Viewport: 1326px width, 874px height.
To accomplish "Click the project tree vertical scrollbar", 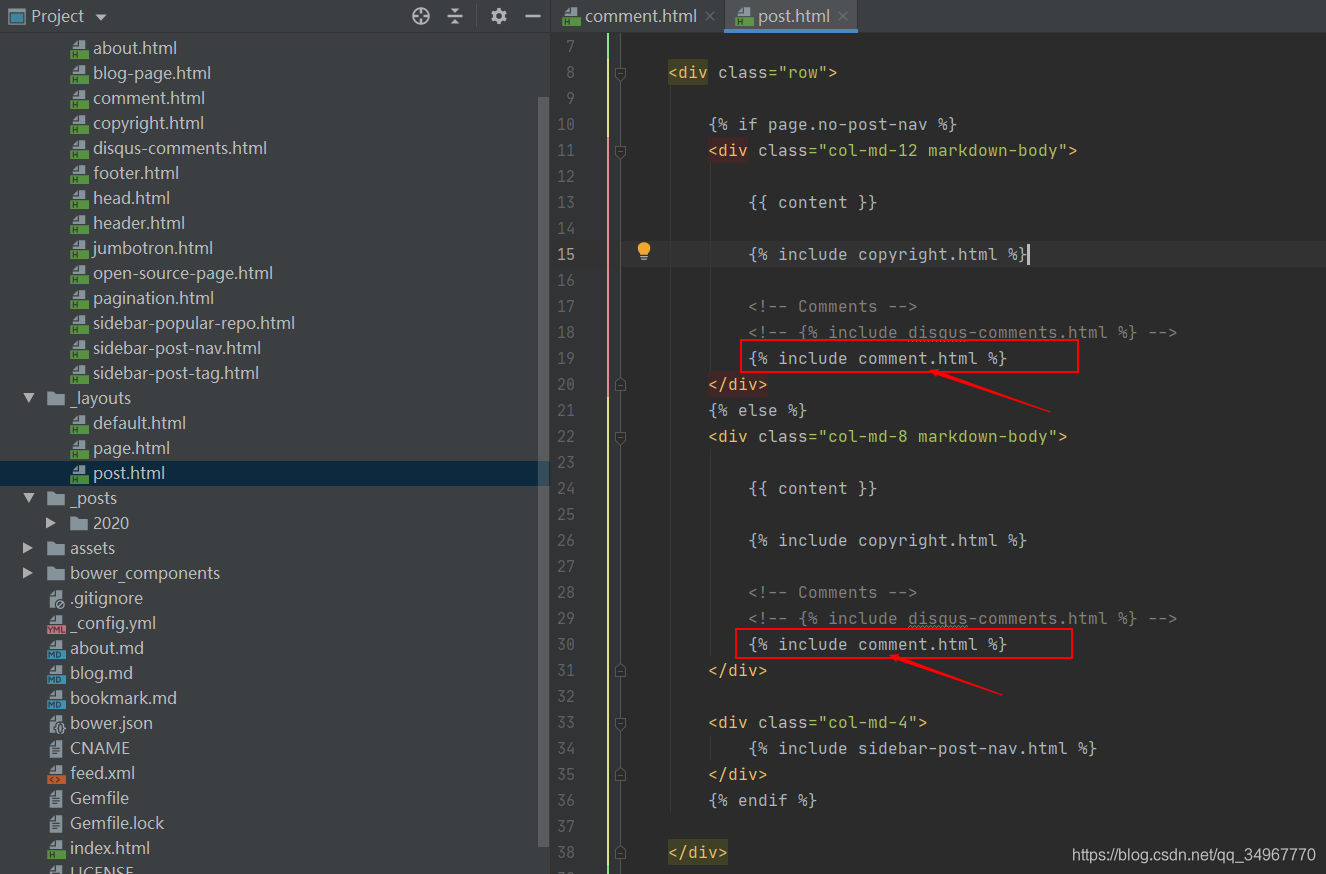I will (x=543, y=470).
